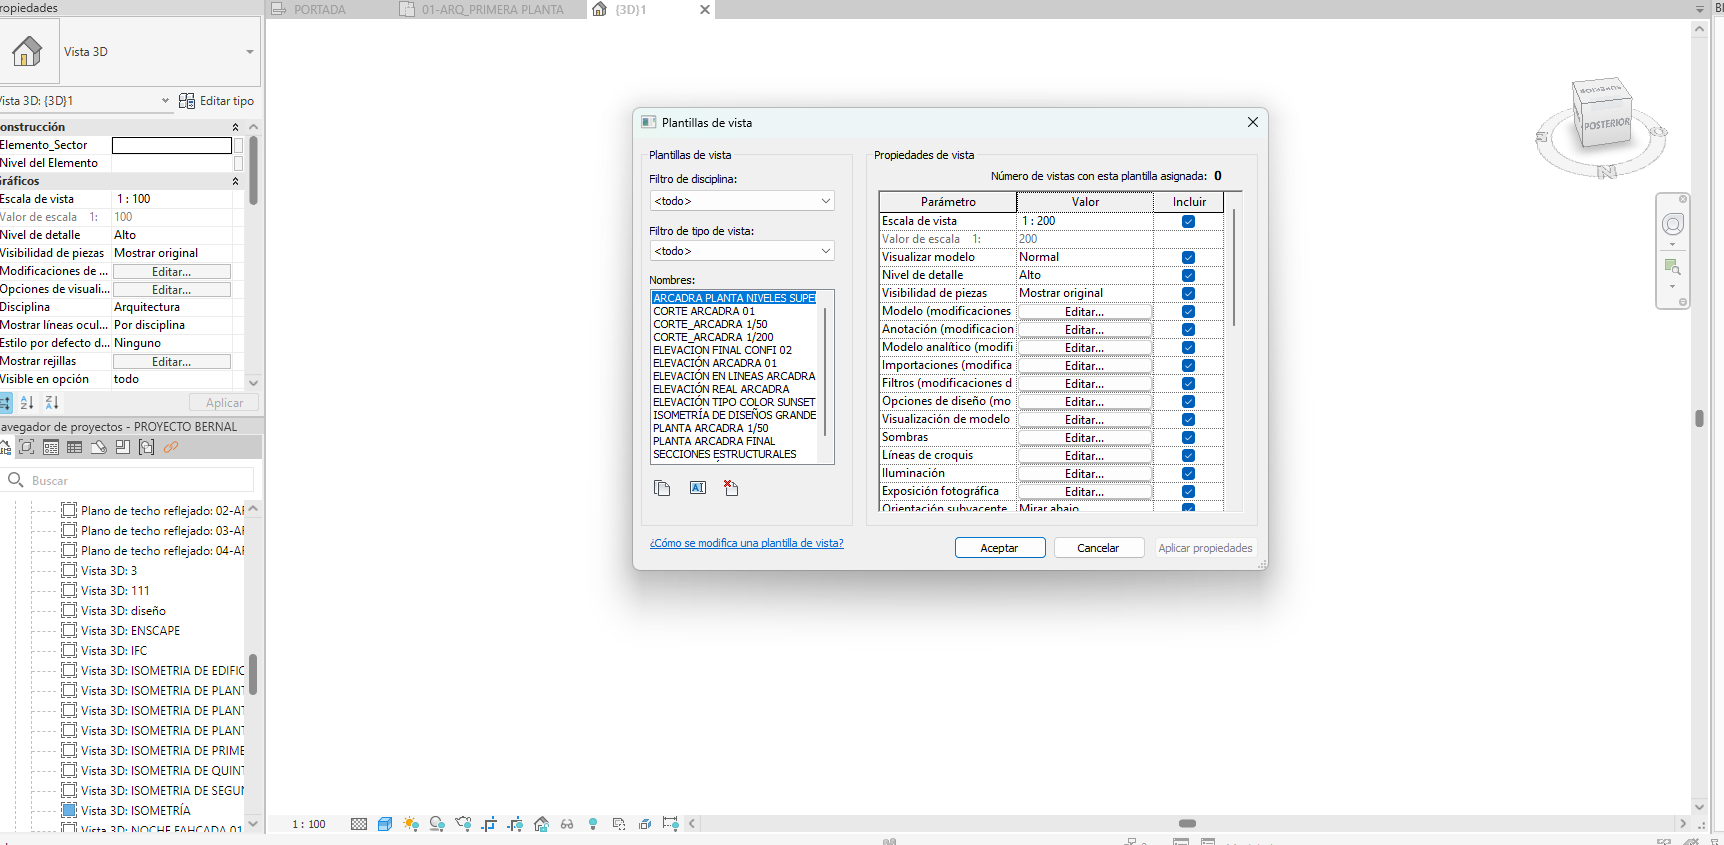Click the visual style cube icon
The height and width of the screenshot is (845, 1724).
(x=385, y=824)
